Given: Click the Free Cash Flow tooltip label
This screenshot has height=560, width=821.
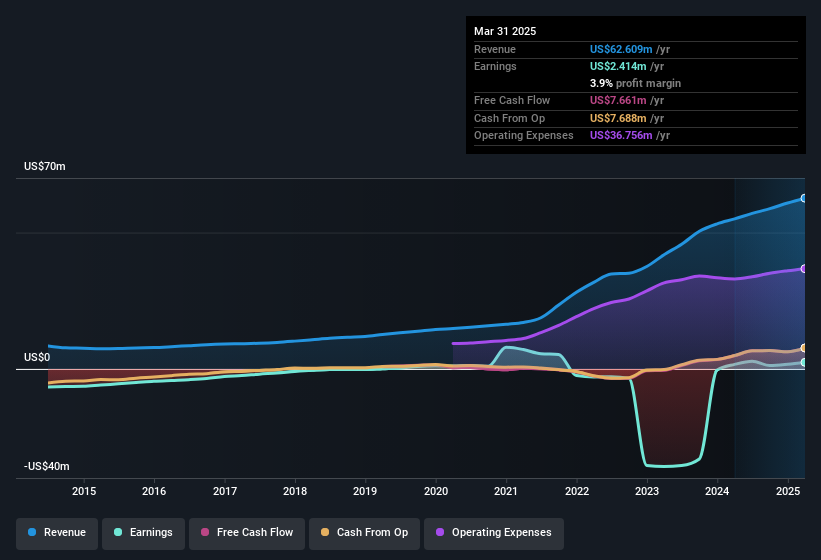Looking at the screenshot, I should coord(512,100).
